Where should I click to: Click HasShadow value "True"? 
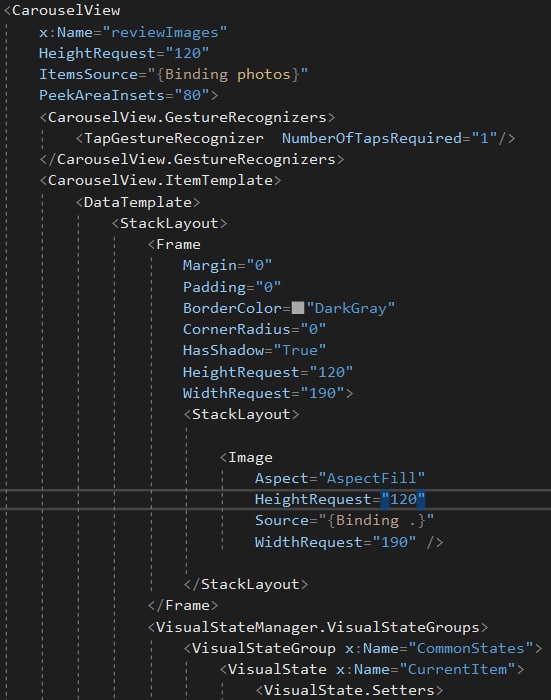(300, 350)
